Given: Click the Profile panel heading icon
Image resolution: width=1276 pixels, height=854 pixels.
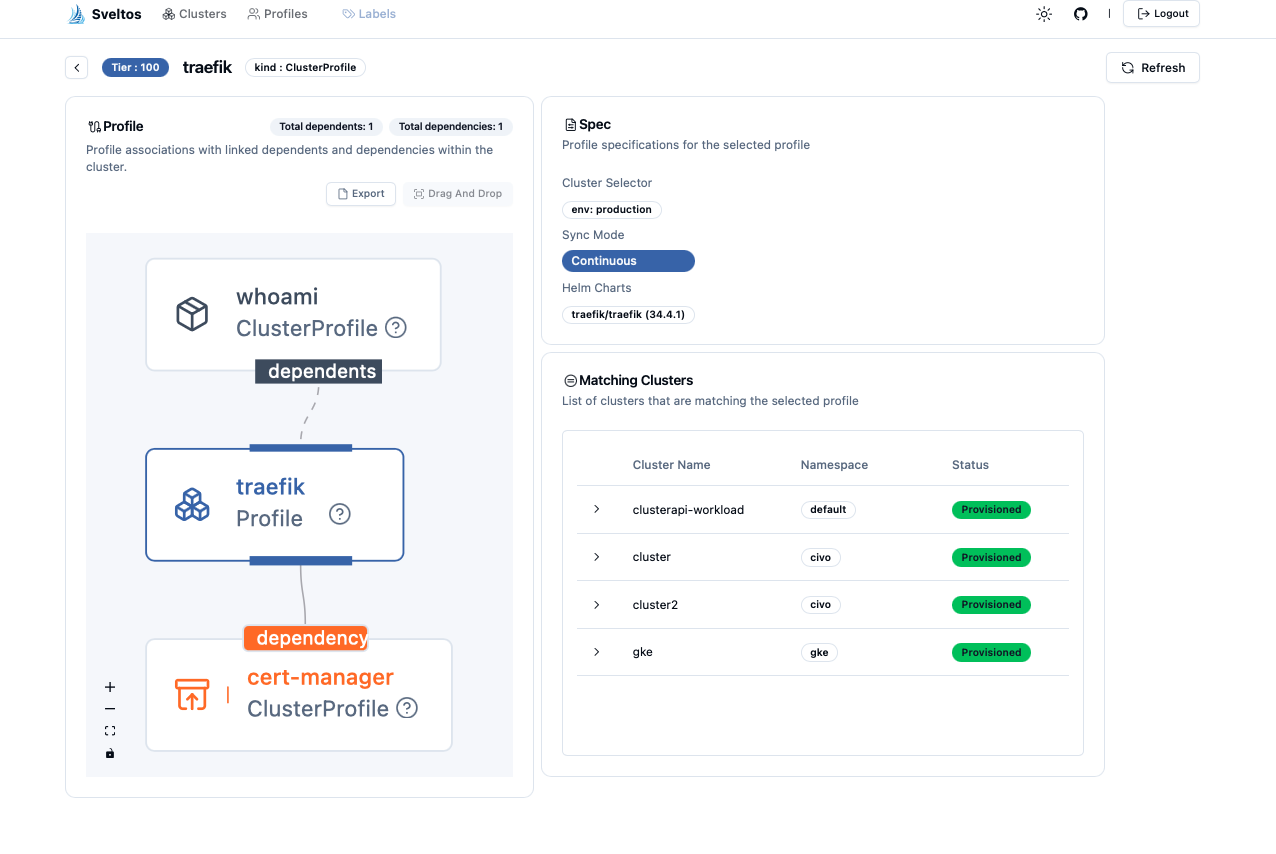Looking at the screenshot, I should click(94, 127).
